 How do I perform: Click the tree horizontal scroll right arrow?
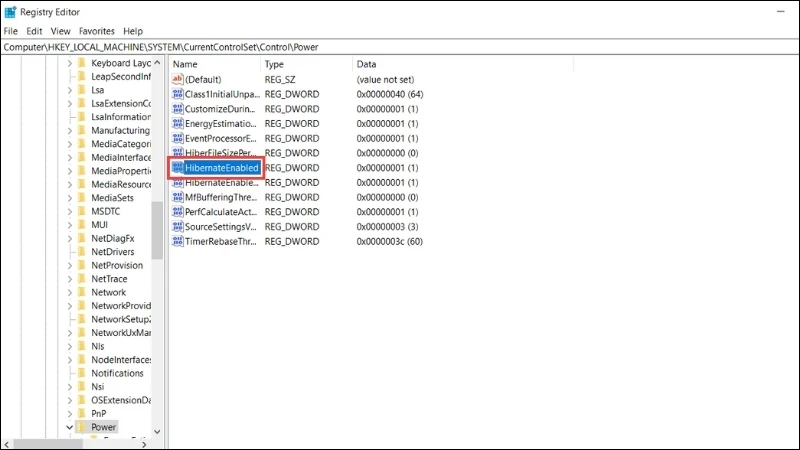144,444
